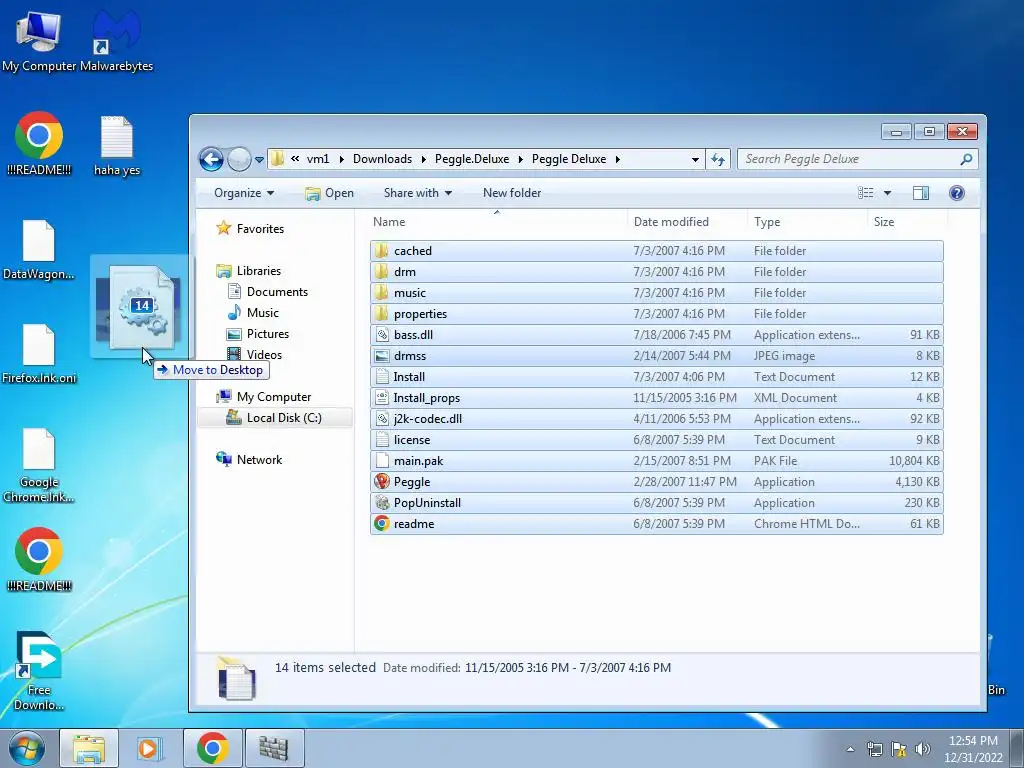This screenshot has width=1024, height=768.
Task: Expand the view options dropdown arrow
Action: point(887,193)
